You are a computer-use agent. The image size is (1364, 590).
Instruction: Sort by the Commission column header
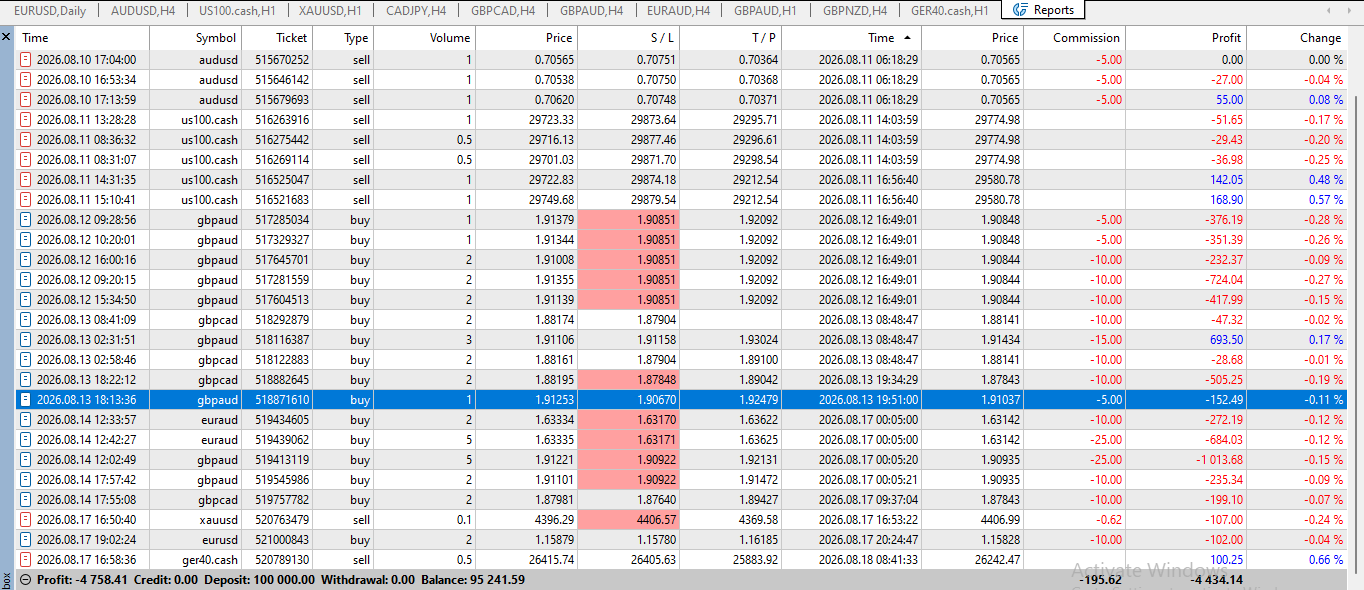pos(1075,38)
